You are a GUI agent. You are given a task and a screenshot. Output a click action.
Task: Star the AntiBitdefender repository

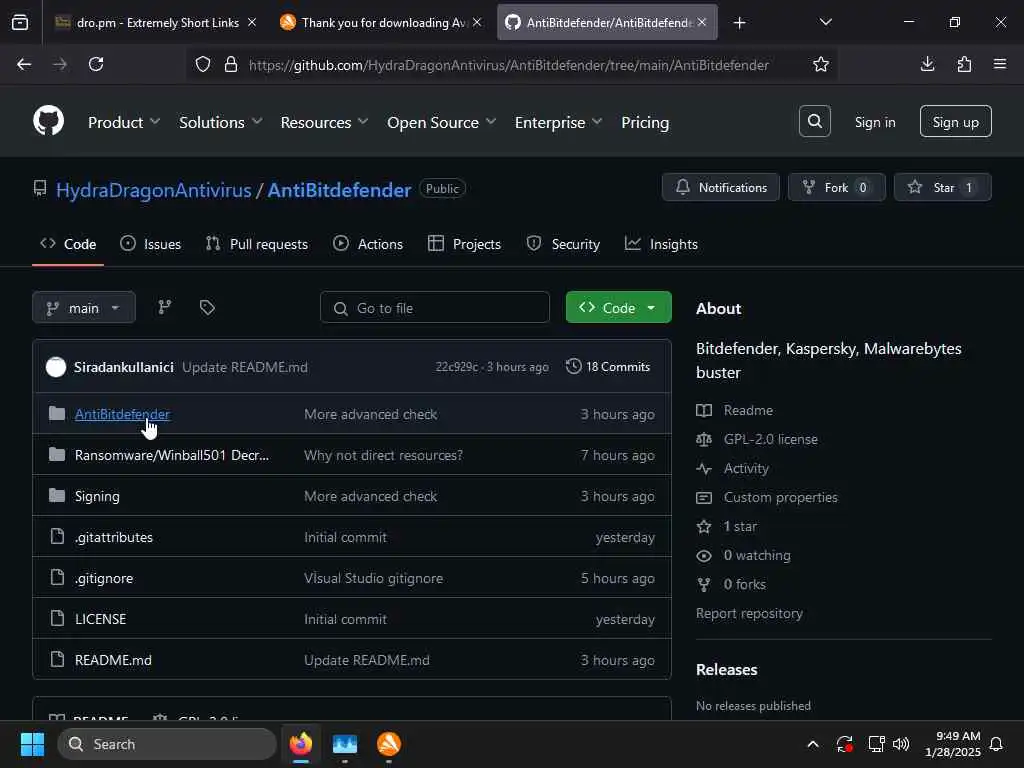[x=942, y=187]
